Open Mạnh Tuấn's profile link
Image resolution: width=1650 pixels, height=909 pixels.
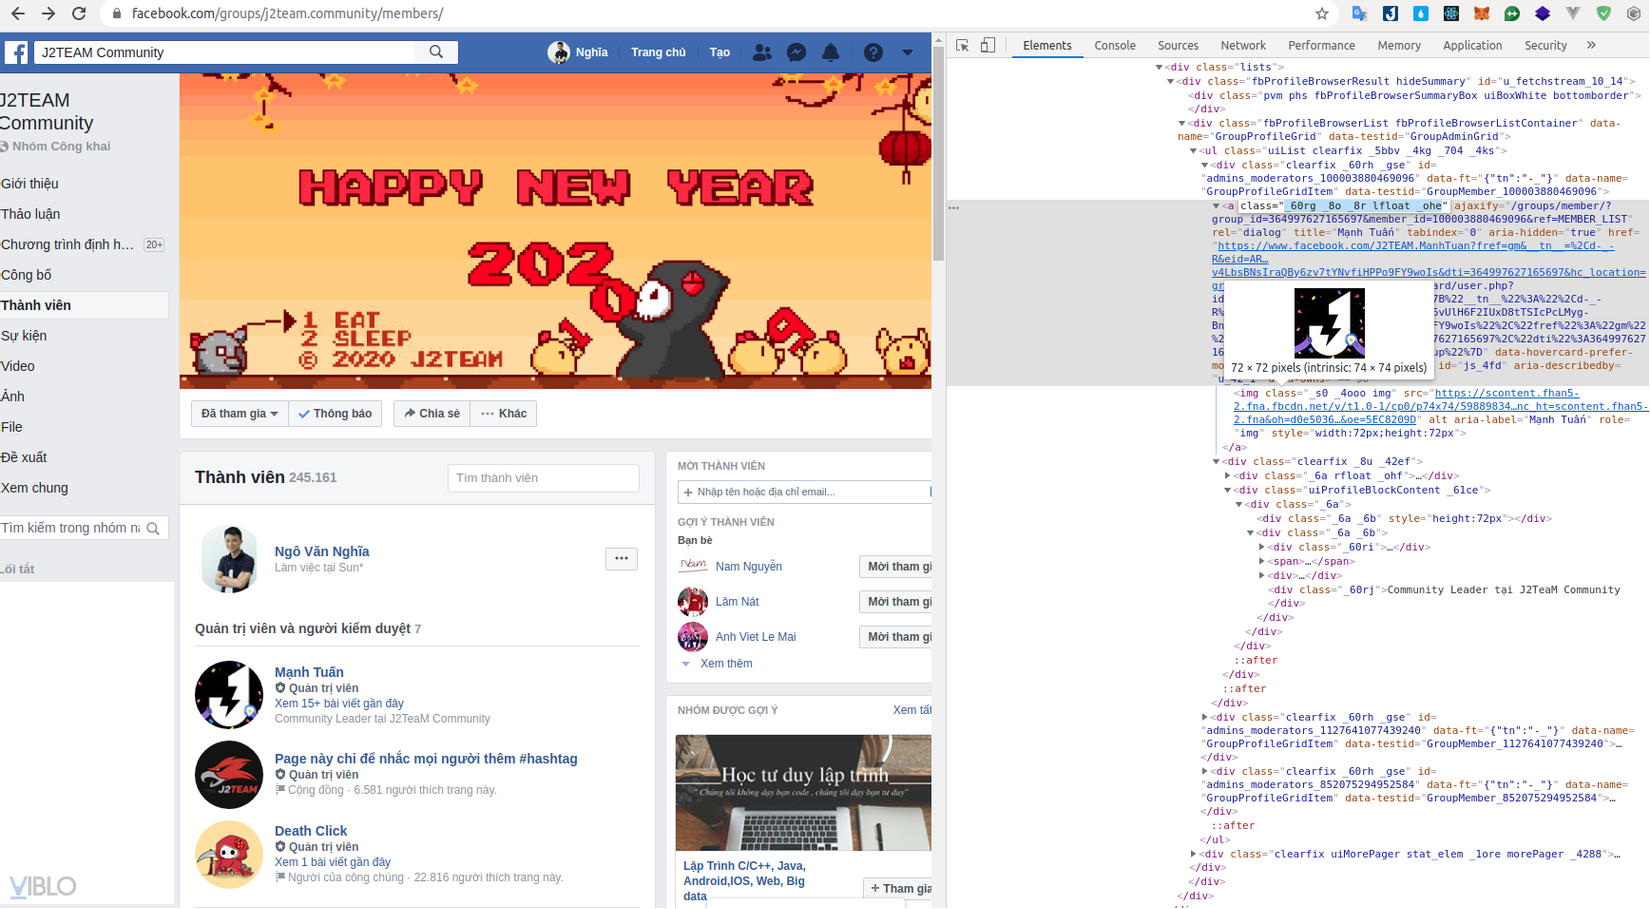[x=309, y=672]
